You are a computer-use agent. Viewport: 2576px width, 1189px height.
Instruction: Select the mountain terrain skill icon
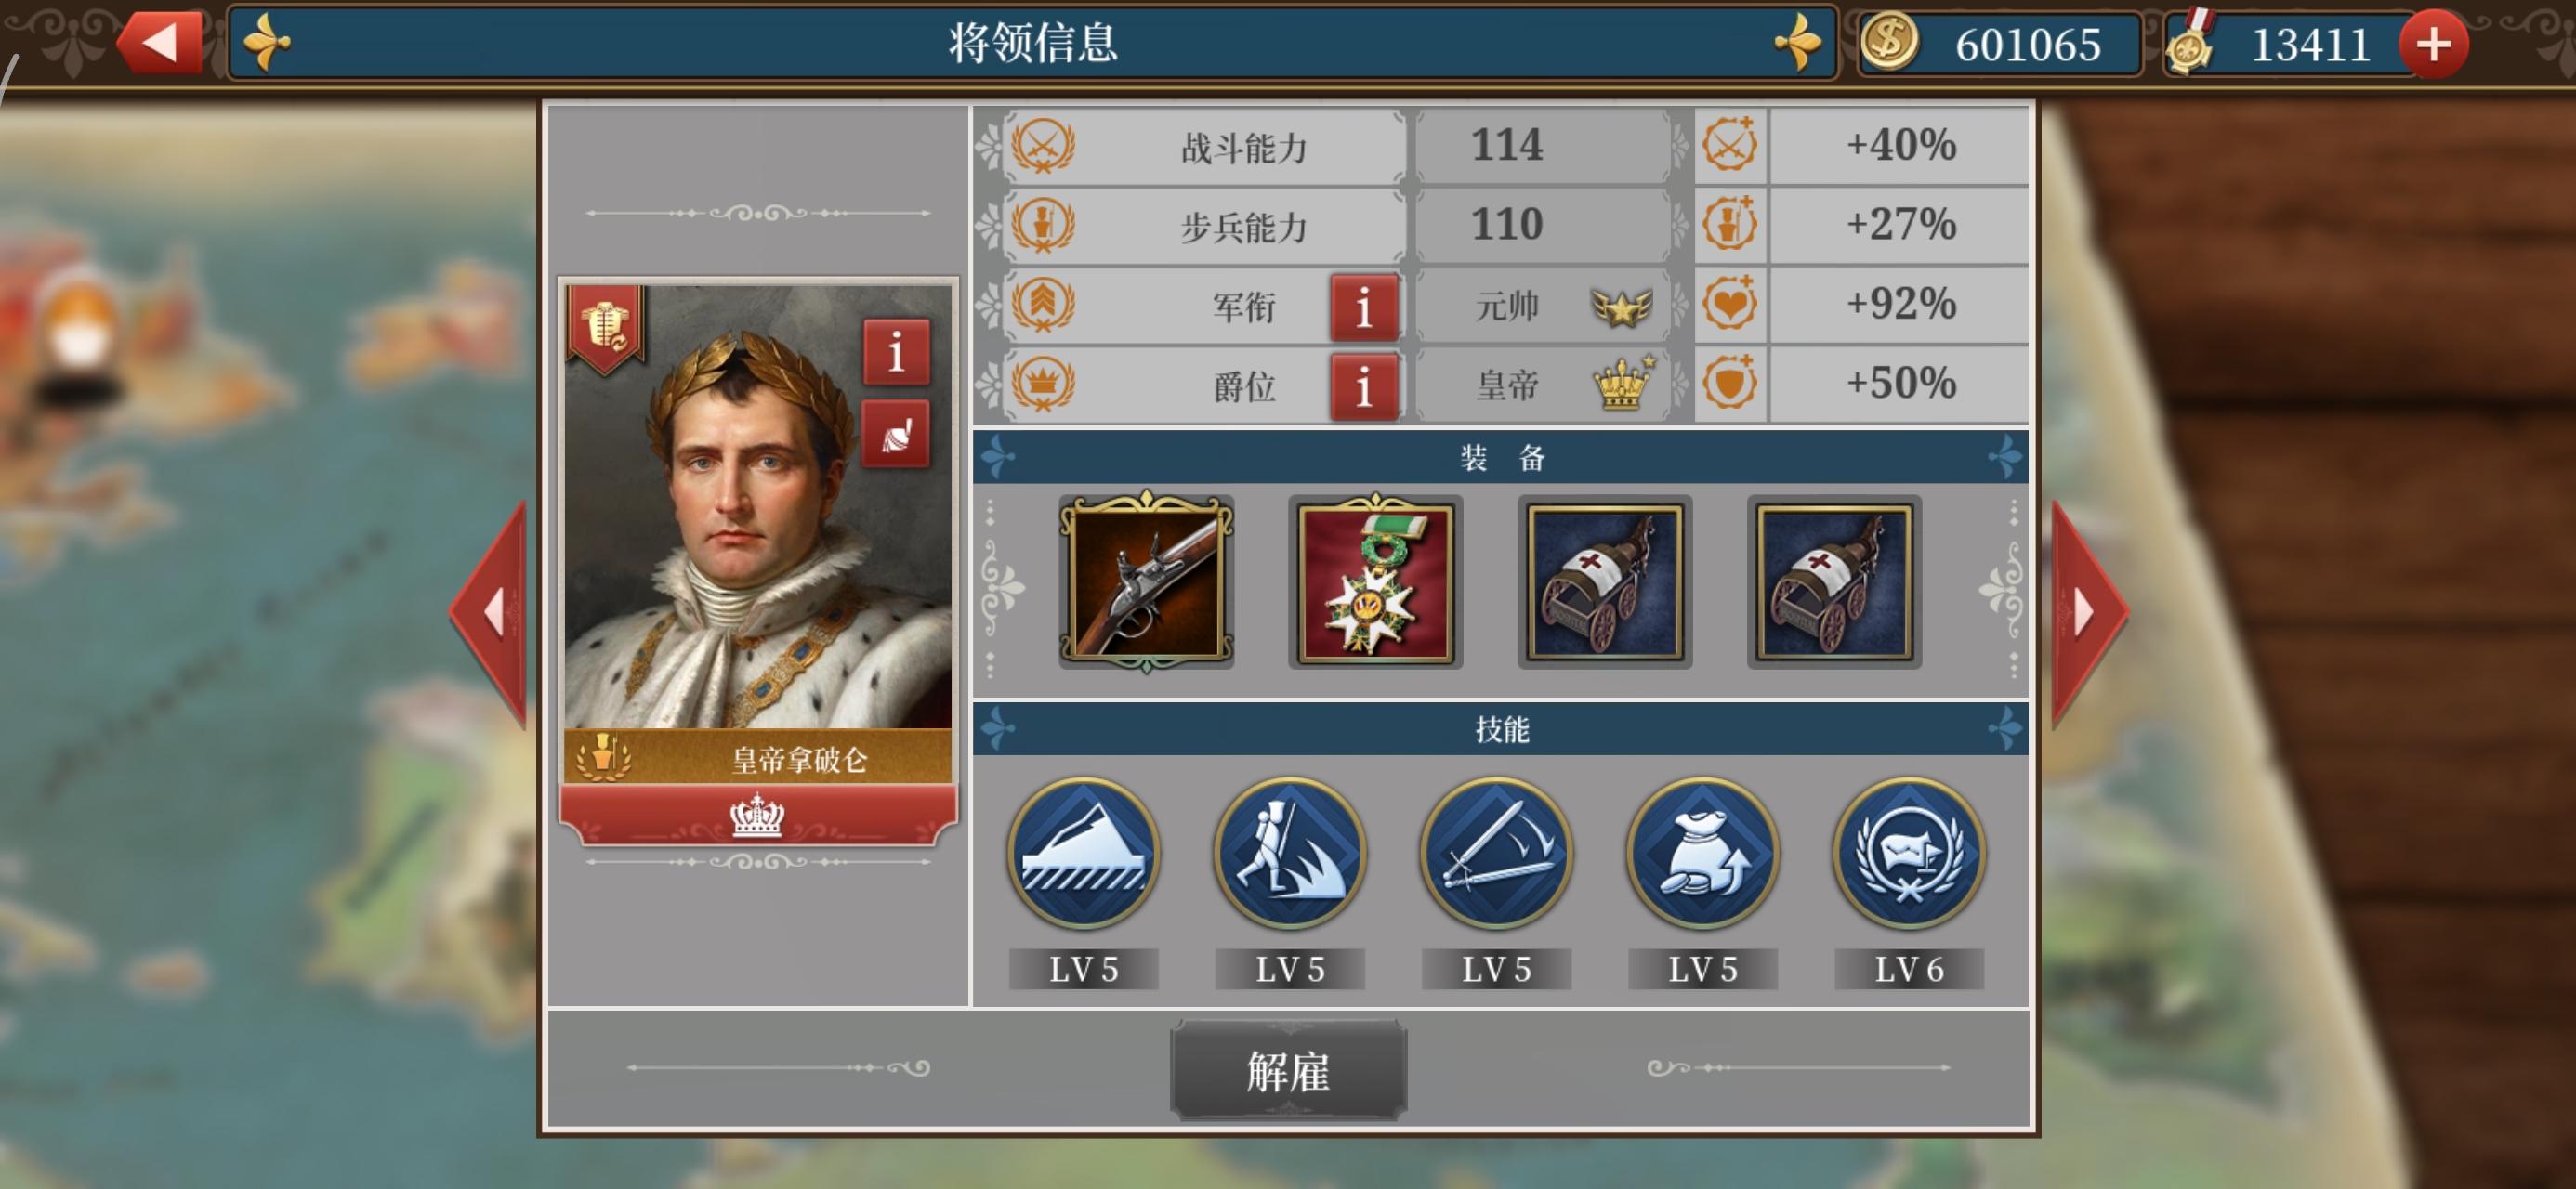coord(1083,855)
